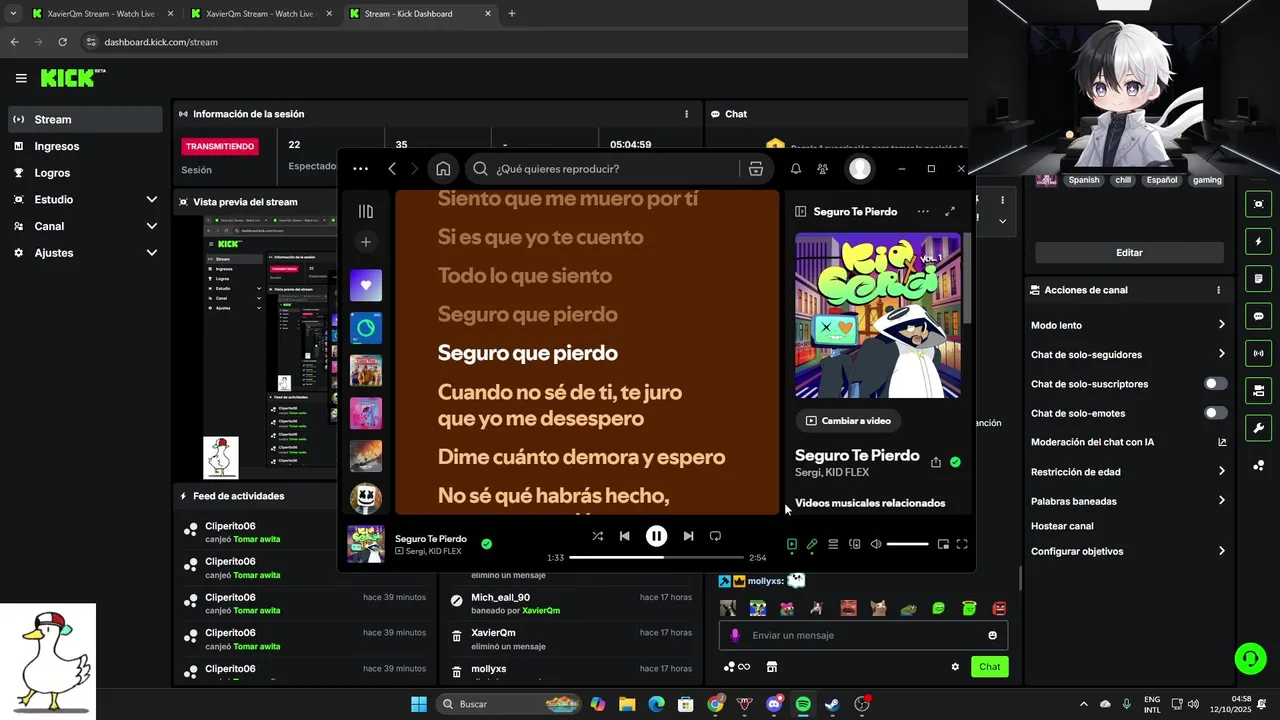Toggle the Now Playing view icon
The image size is (1280, 720).
point(791,544)
